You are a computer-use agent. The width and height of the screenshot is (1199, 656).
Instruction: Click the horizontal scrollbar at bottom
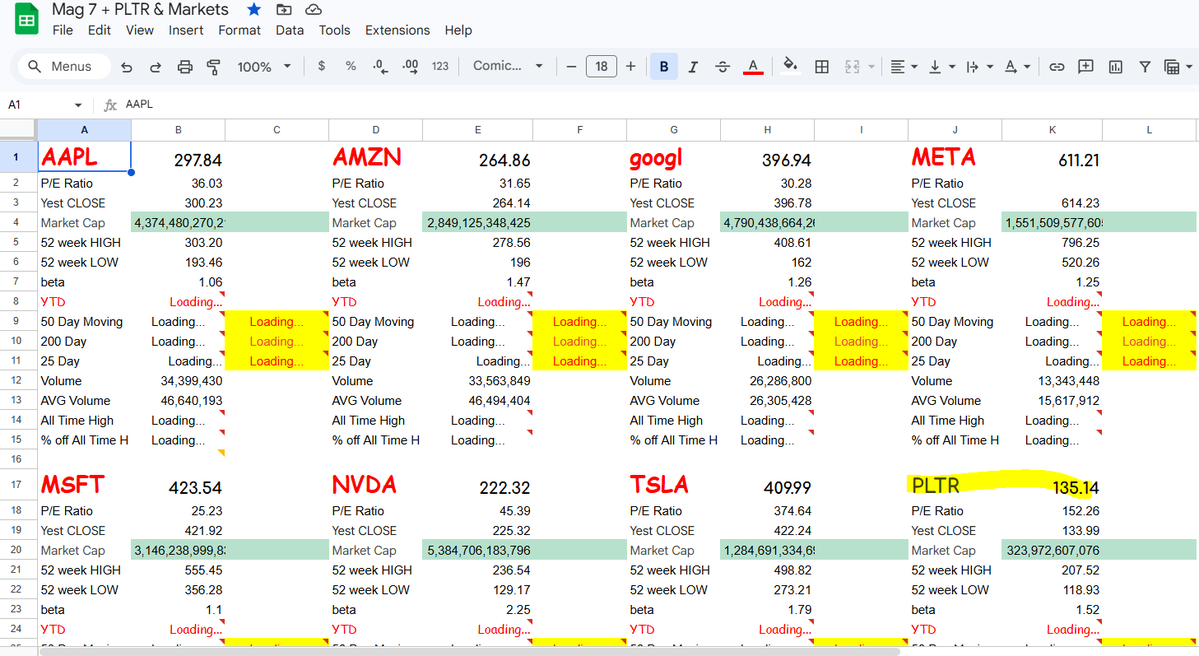[x=470, y=651]
